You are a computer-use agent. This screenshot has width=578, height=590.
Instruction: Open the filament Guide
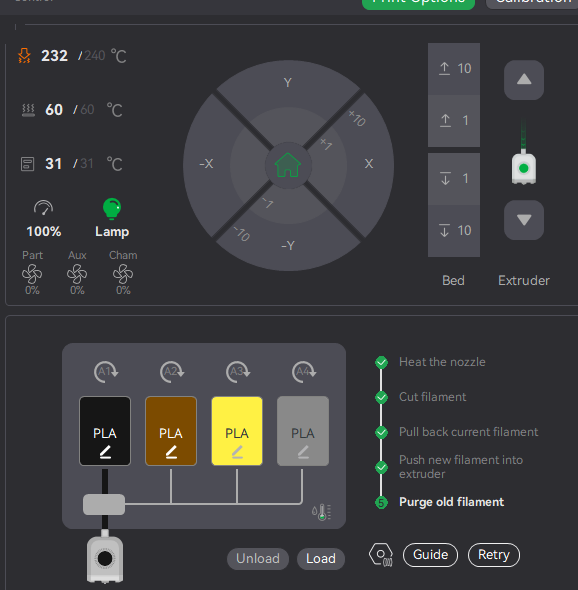tap(430, 555)
